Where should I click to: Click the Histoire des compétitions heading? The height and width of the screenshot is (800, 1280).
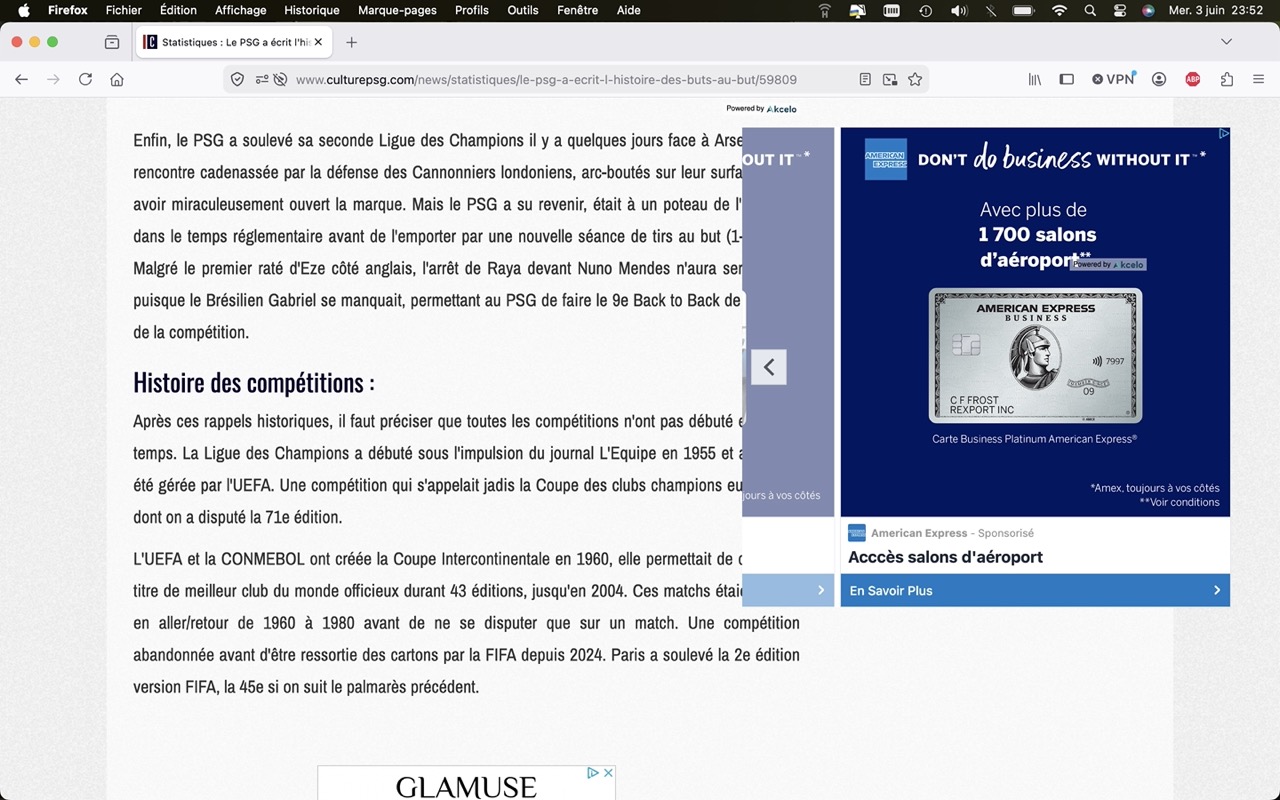click(254, 382)
